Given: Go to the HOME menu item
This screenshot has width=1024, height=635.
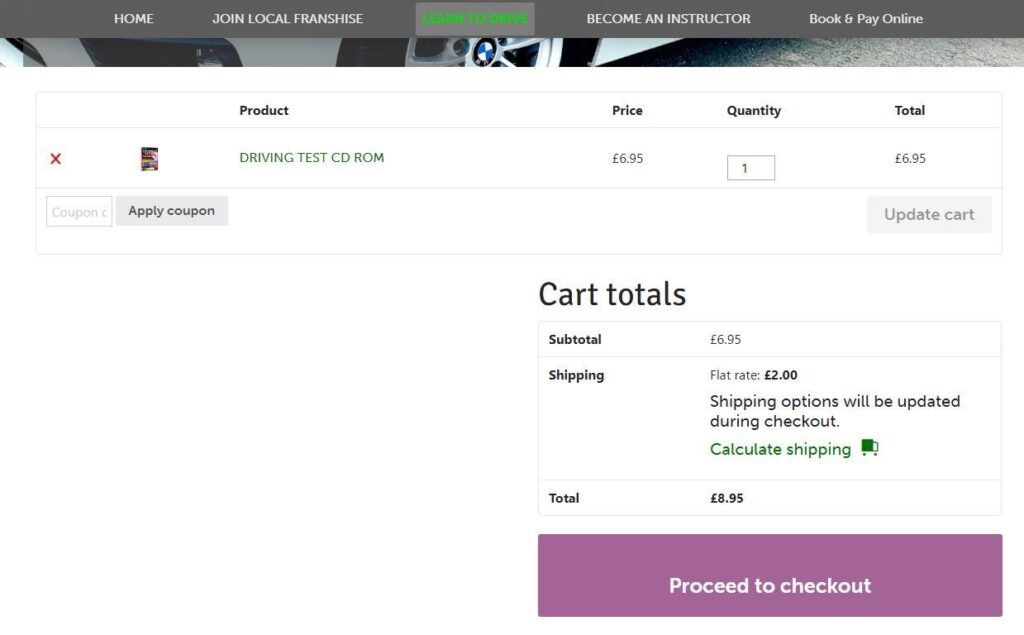Looking at the screenshot, I should tap(133, 19).
